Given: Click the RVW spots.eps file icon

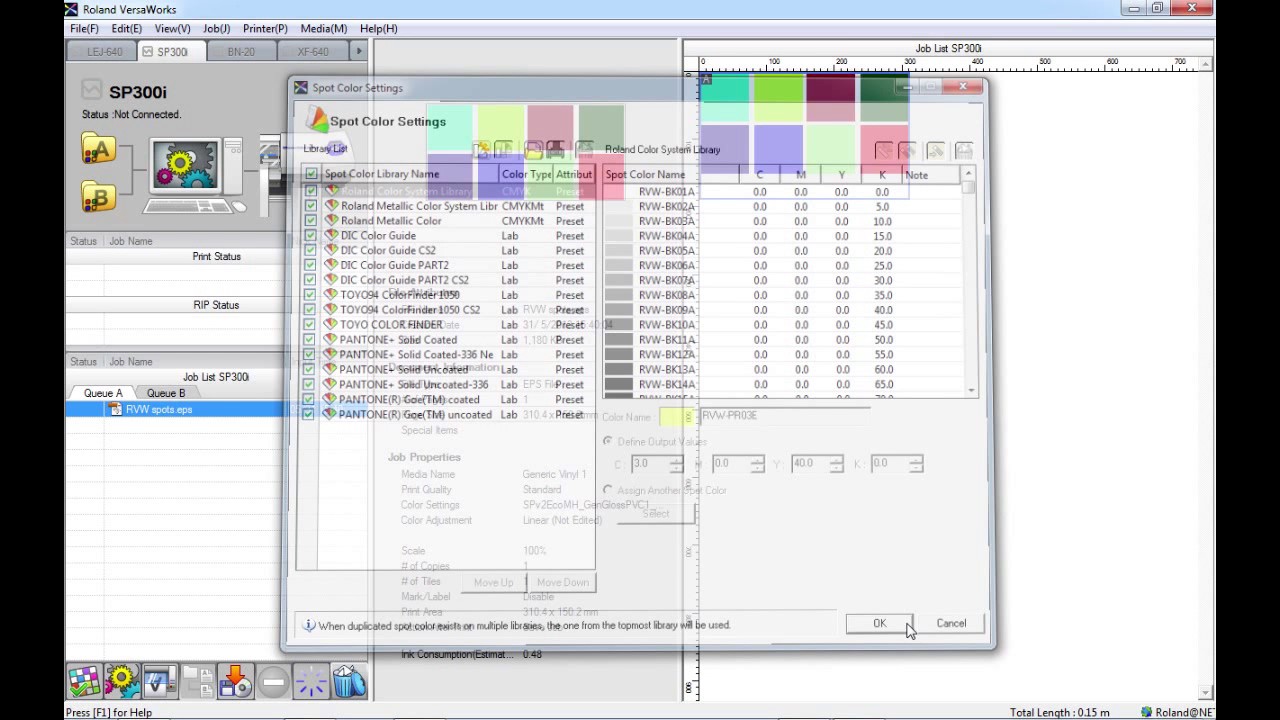Looking at the screenshot, I should coord(116,409).
